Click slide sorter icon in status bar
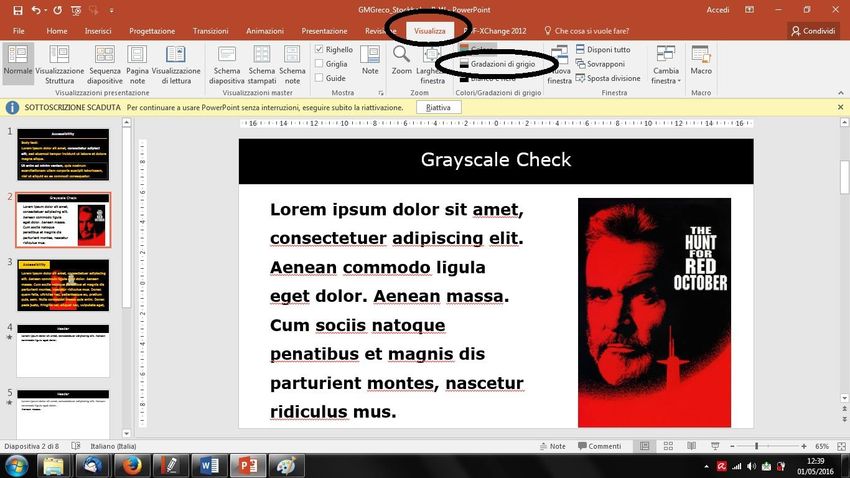Screen dimensions: 850x478 tap(668, 446)
